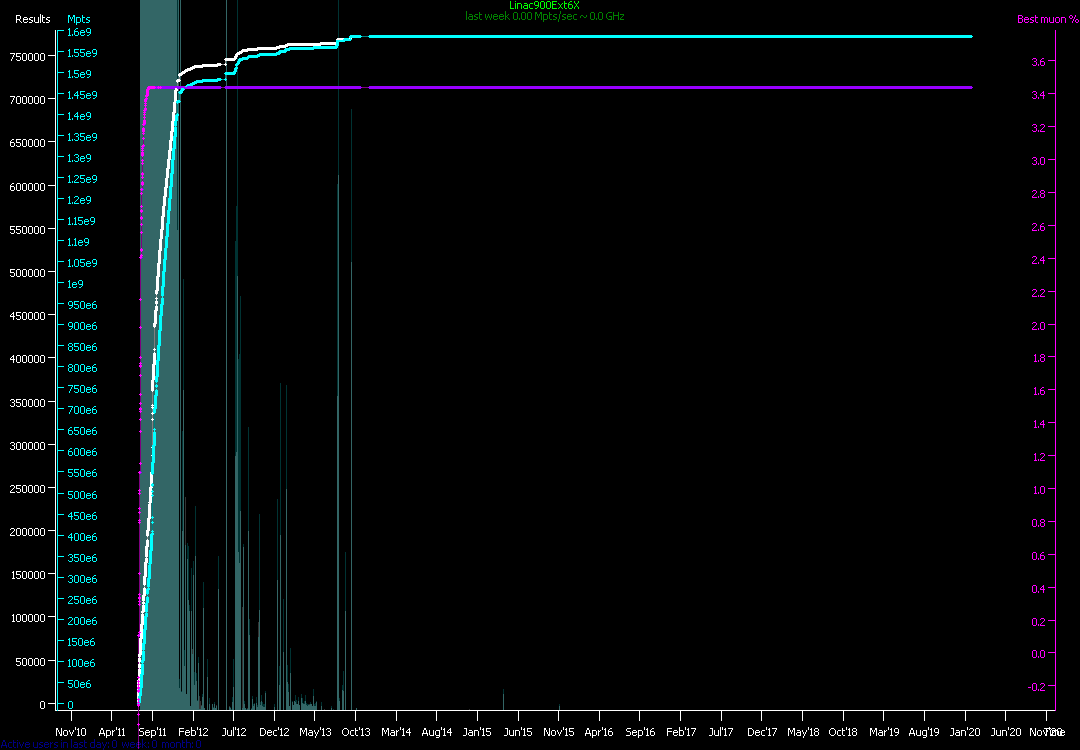Click the 2.0 muon percent axis label
This screenshot has height=750, width=1080.
pyautogui.click(x=1038, y=326)
